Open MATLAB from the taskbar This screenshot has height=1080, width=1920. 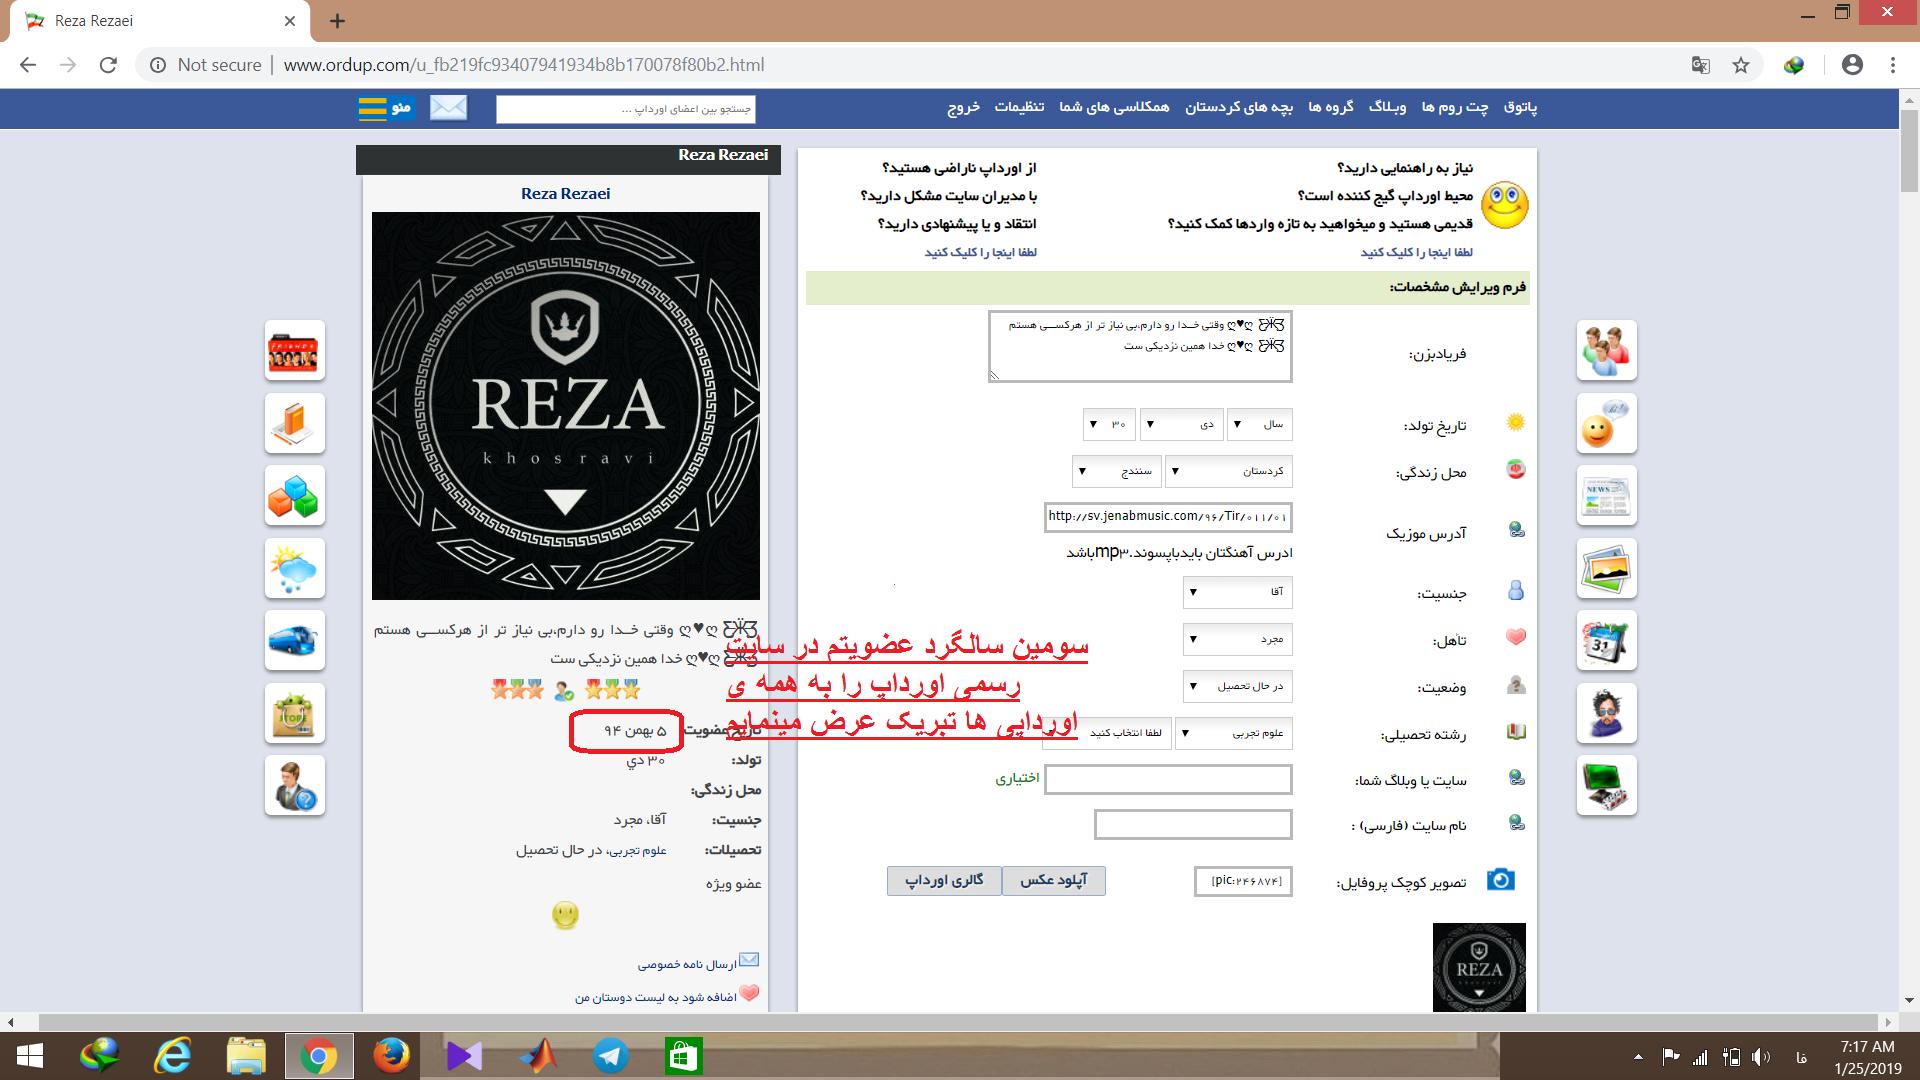click(x=538, y=1056)
